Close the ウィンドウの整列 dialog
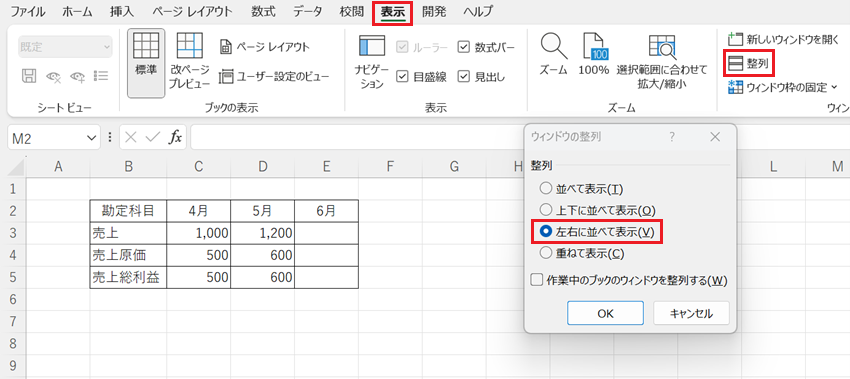This screenshot has width=850, height=379. pos(715,137)
